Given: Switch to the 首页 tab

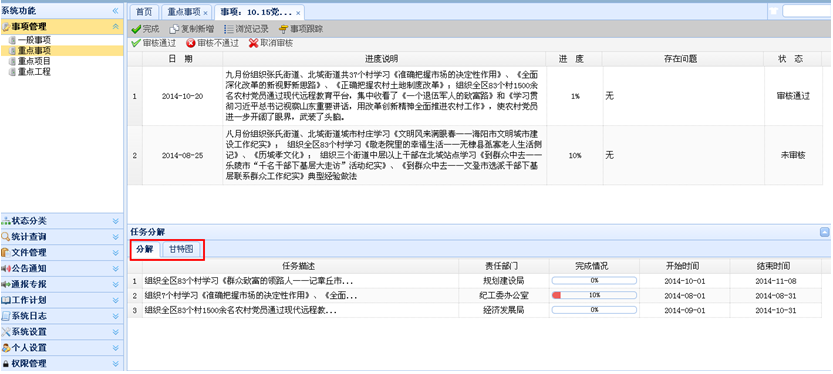Looking at the screenshot, I should pyautogui.click(x=144, y=12).
